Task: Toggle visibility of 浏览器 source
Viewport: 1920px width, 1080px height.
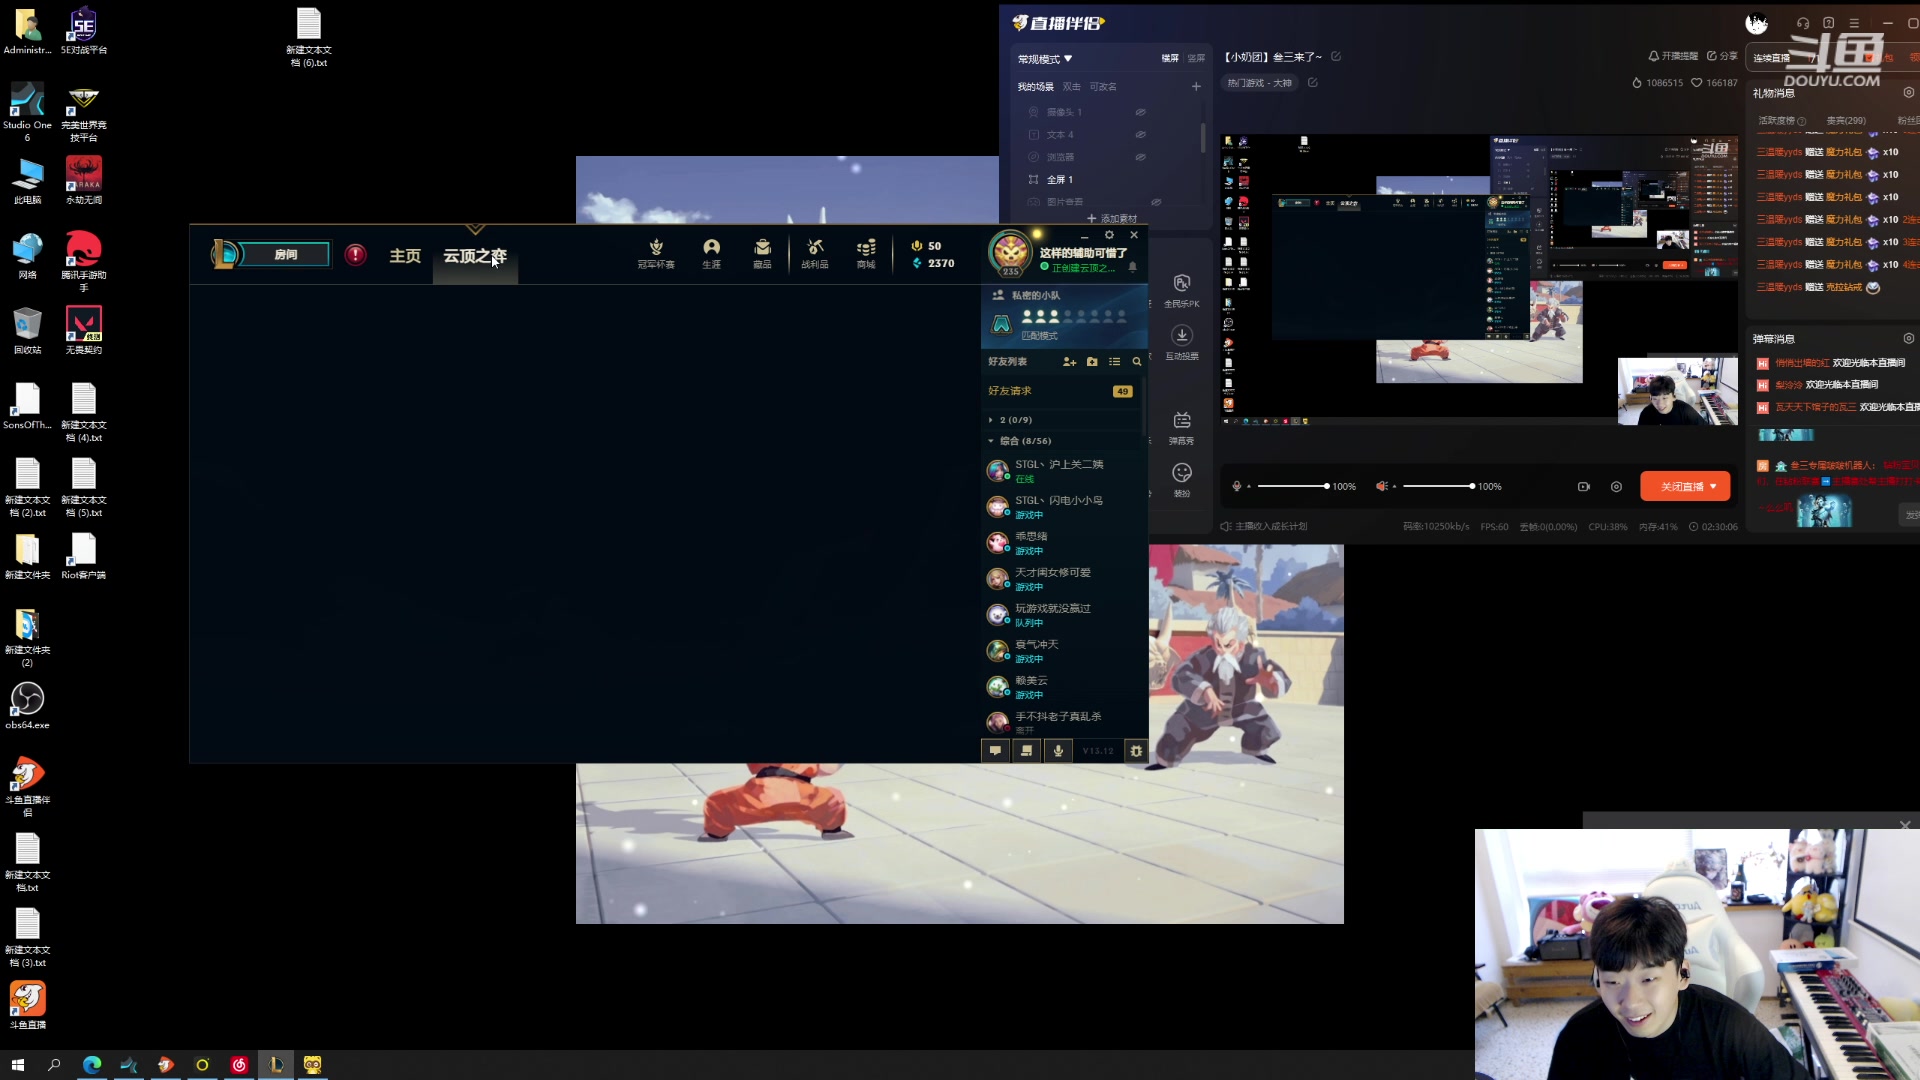Action: click(x=1140, y=157)
